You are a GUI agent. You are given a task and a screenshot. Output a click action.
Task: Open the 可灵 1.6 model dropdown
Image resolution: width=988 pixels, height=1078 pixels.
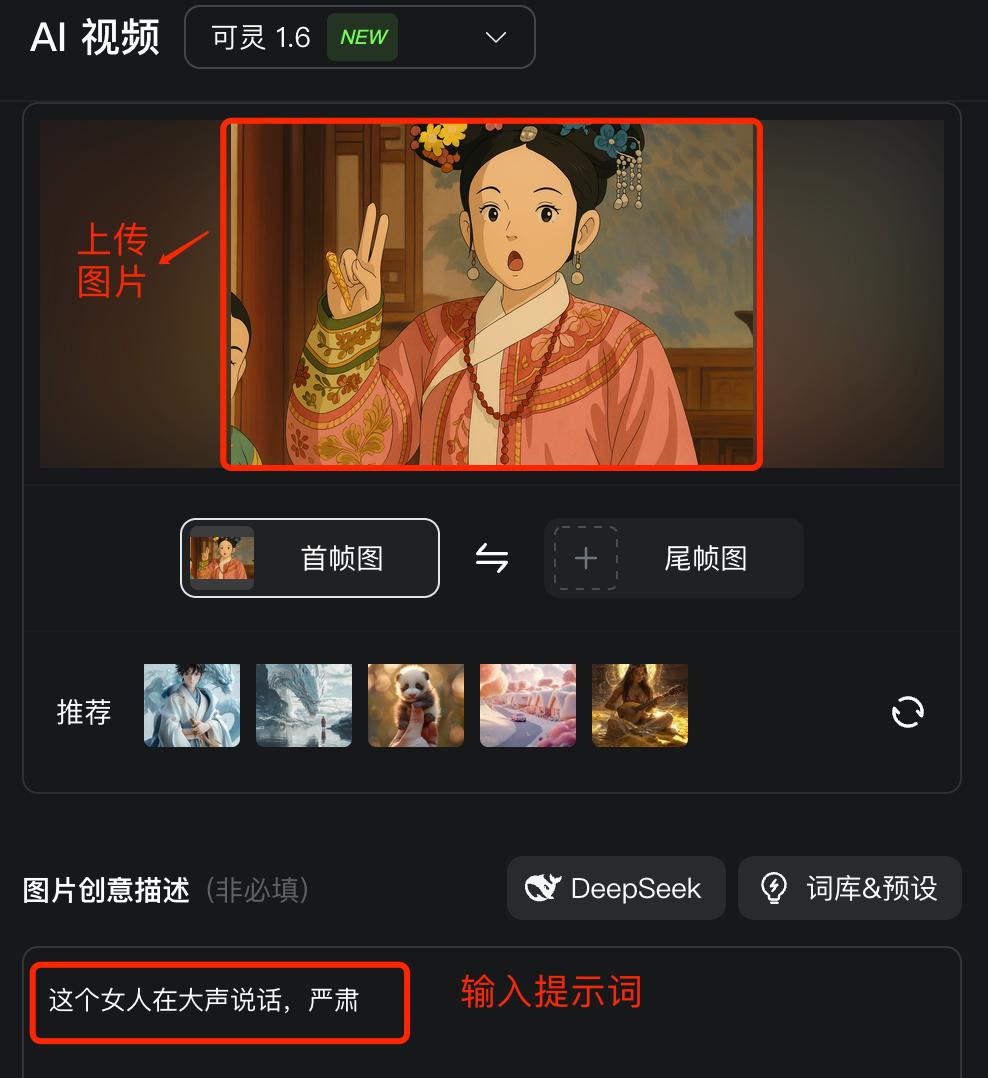(360, 37)
